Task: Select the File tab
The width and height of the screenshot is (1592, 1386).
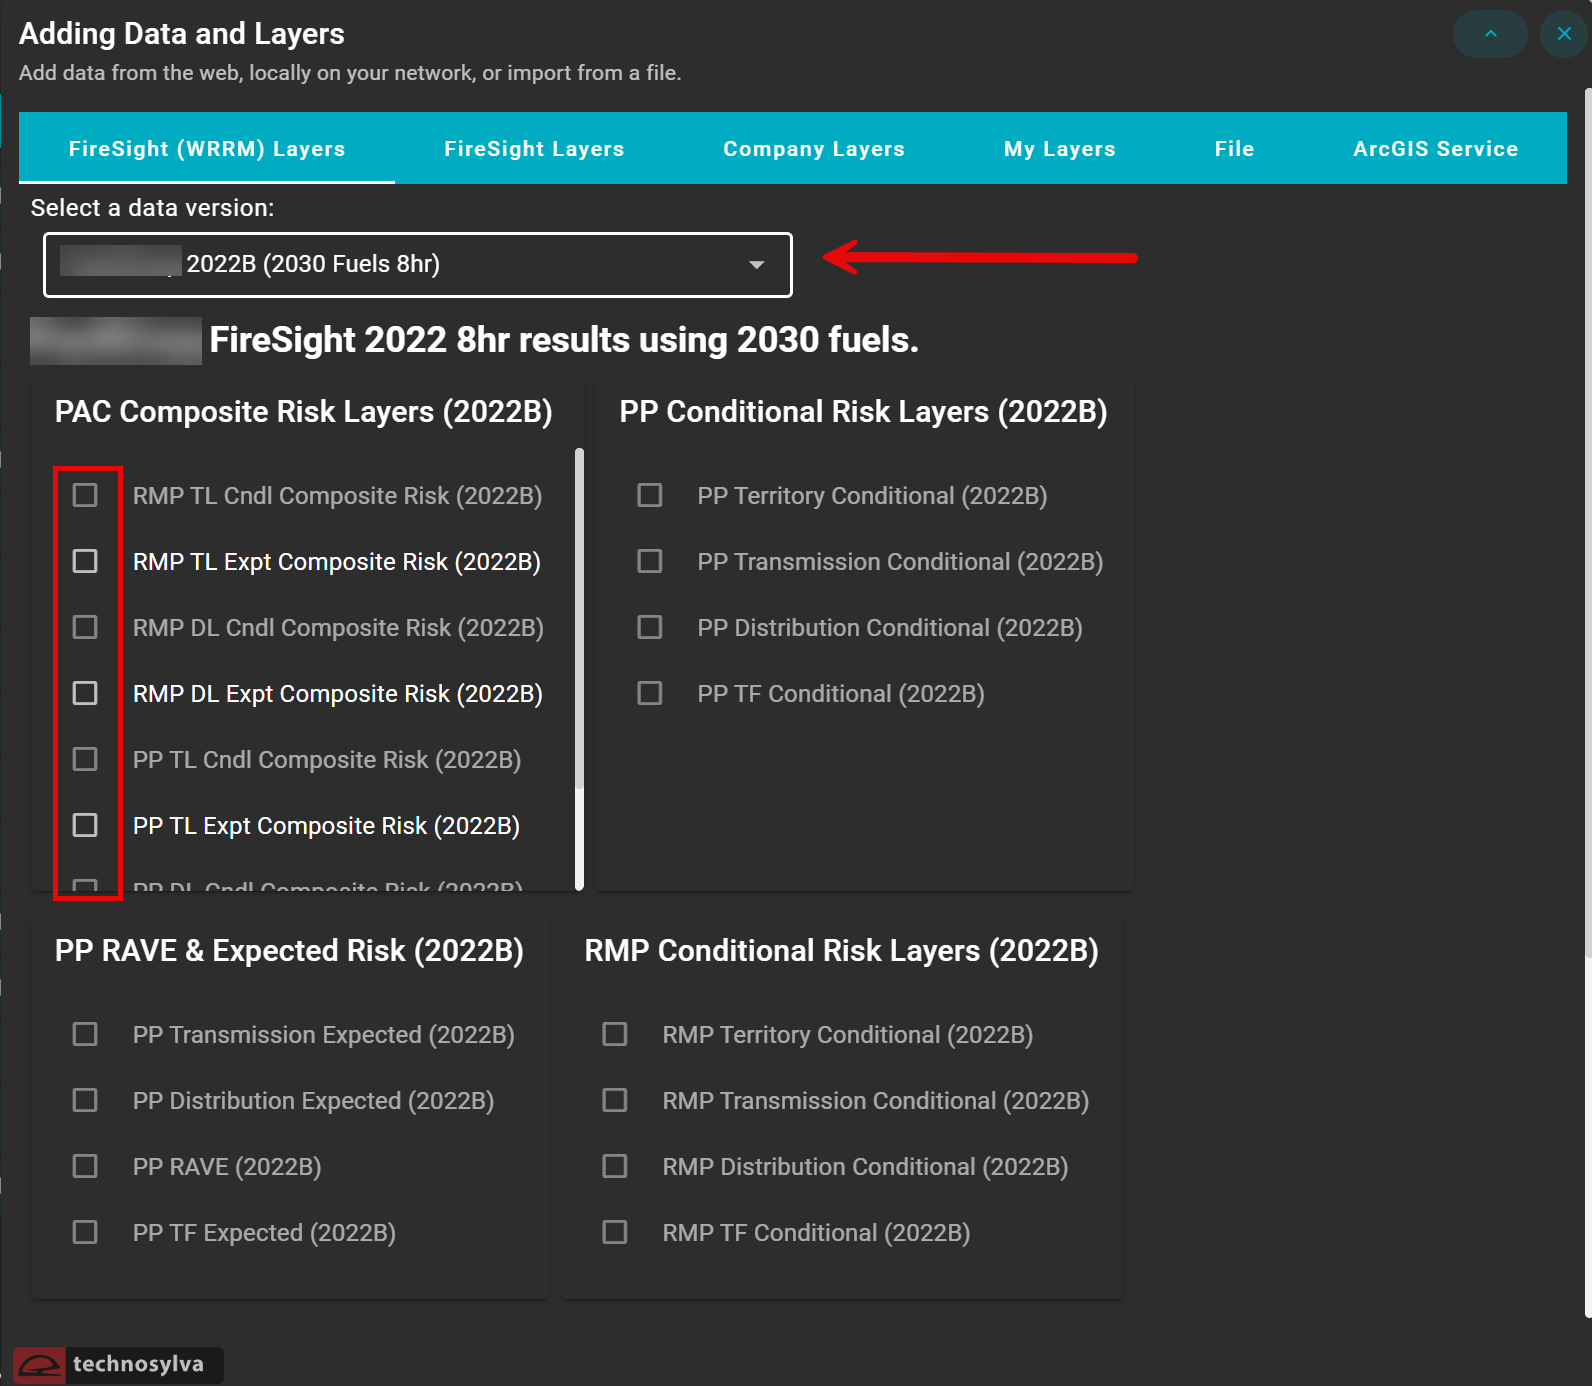Action: pos(1234,149)
